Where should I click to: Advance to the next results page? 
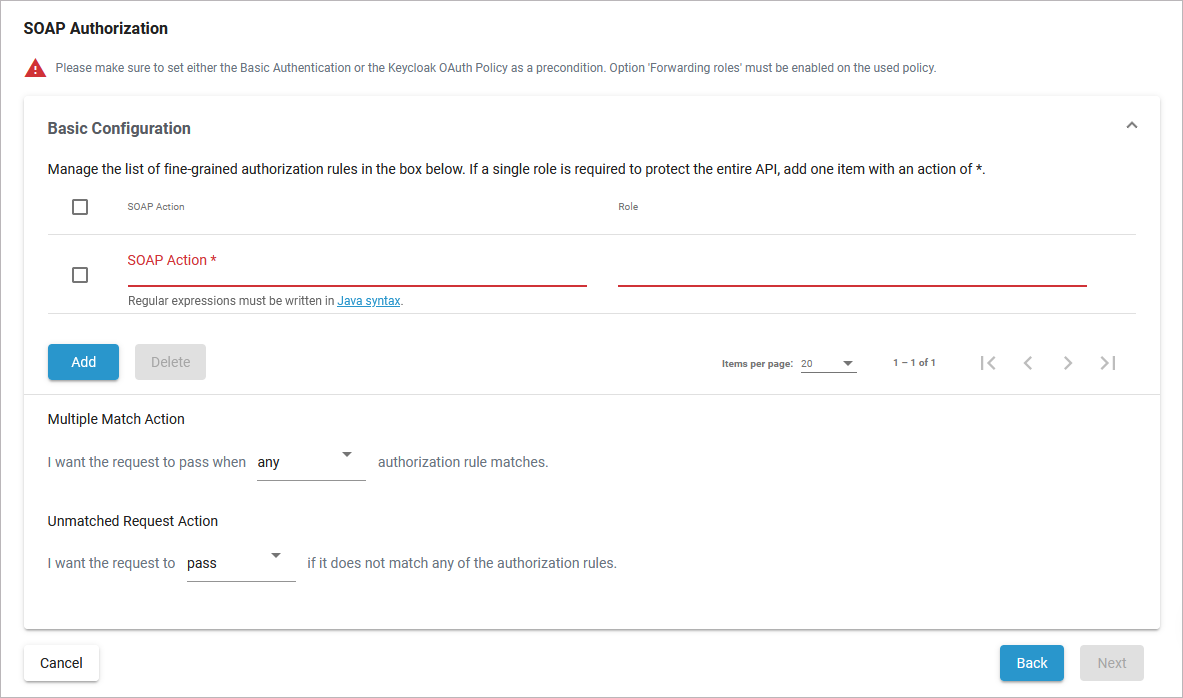point(1068,363)
